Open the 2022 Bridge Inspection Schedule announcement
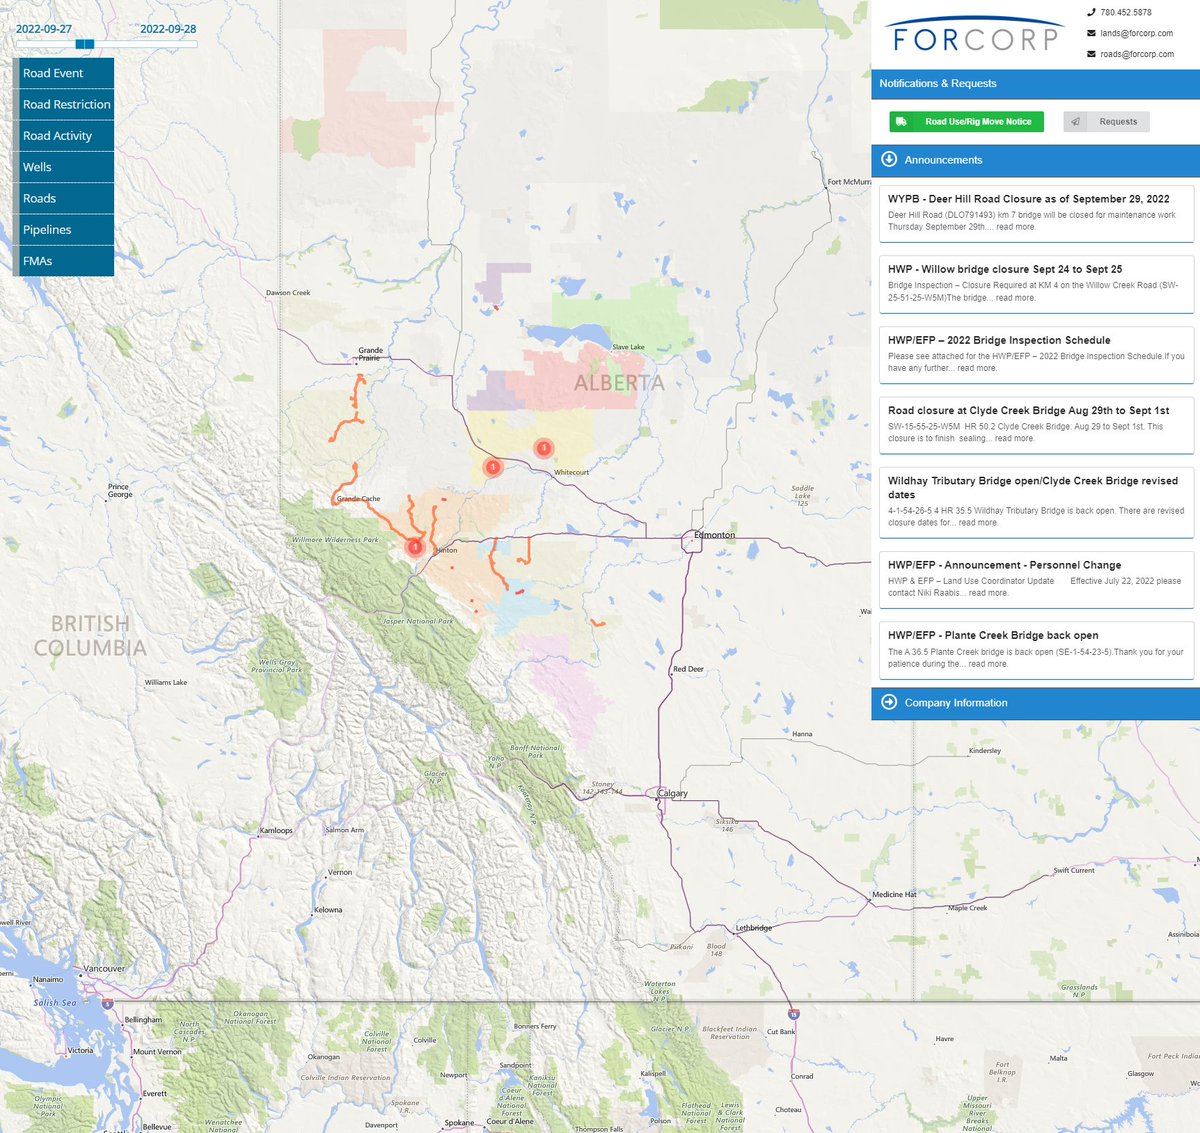The image size is (1200, 1133). tap(1036, 354)
